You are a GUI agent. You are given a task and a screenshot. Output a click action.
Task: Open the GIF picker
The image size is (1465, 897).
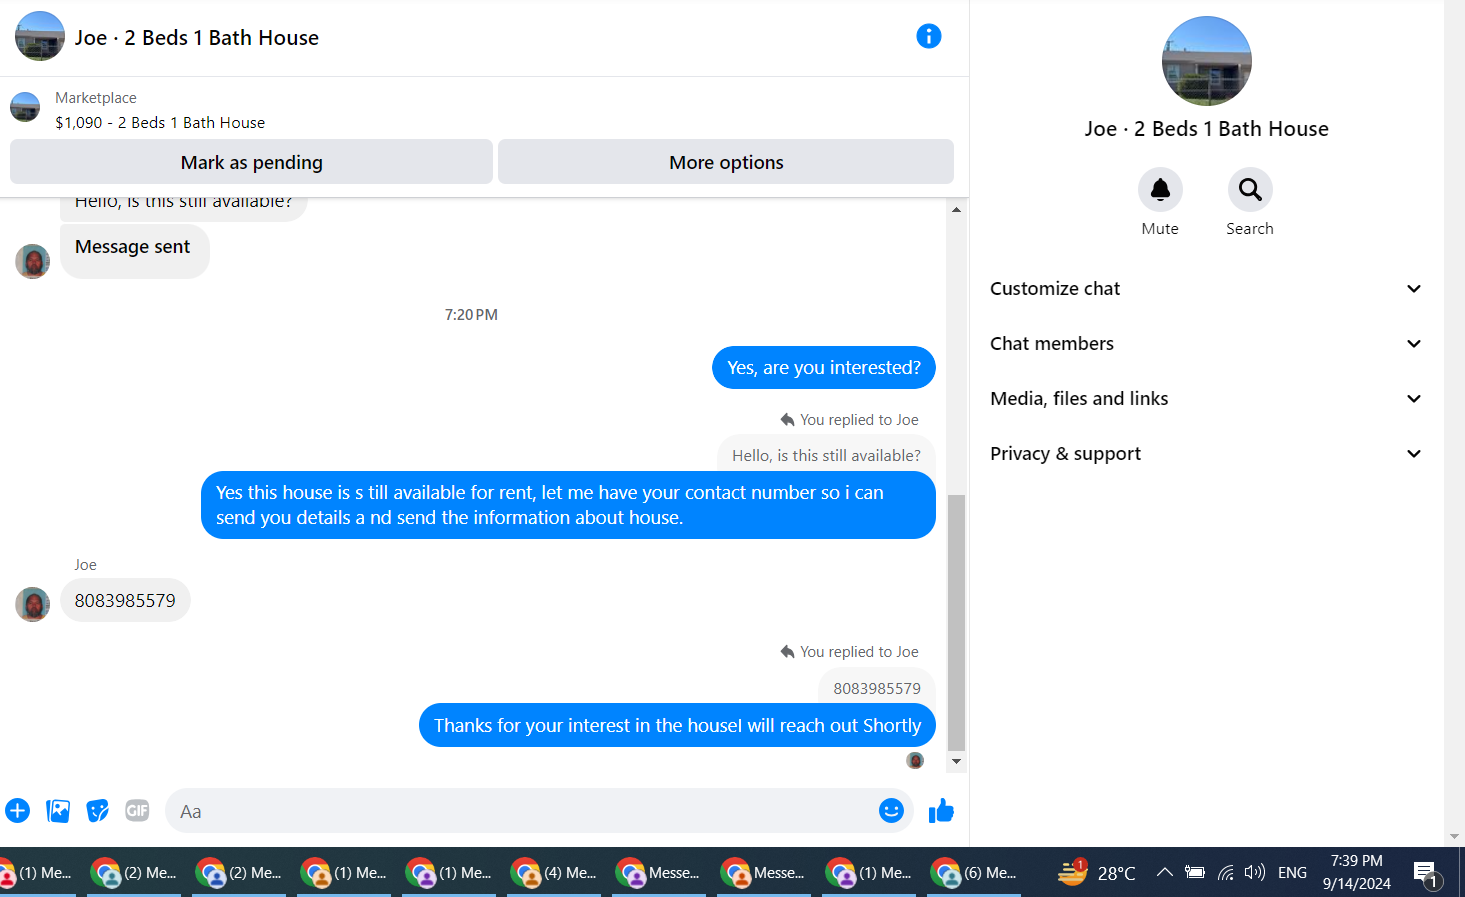(x=137, y=811)
